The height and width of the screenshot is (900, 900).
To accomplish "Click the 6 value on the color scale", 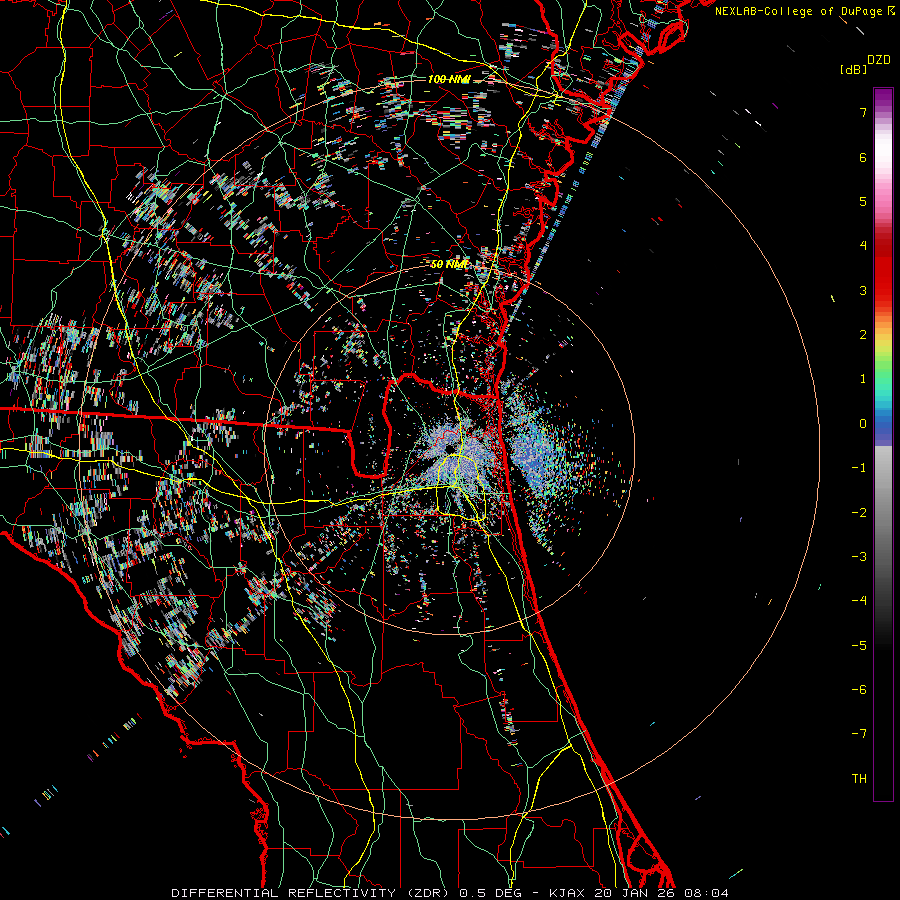I will pyautogui.click(x=863, y=157).
